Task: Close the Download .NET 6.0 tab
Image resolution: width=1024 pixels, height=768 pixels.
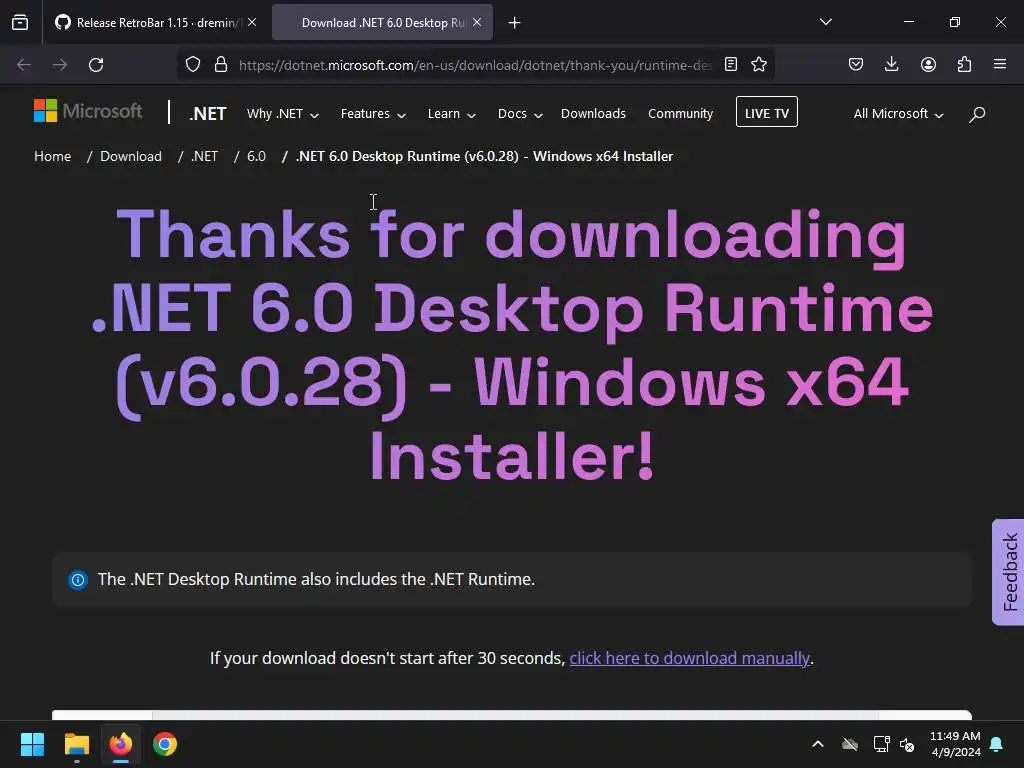Action: coord(477,22)
